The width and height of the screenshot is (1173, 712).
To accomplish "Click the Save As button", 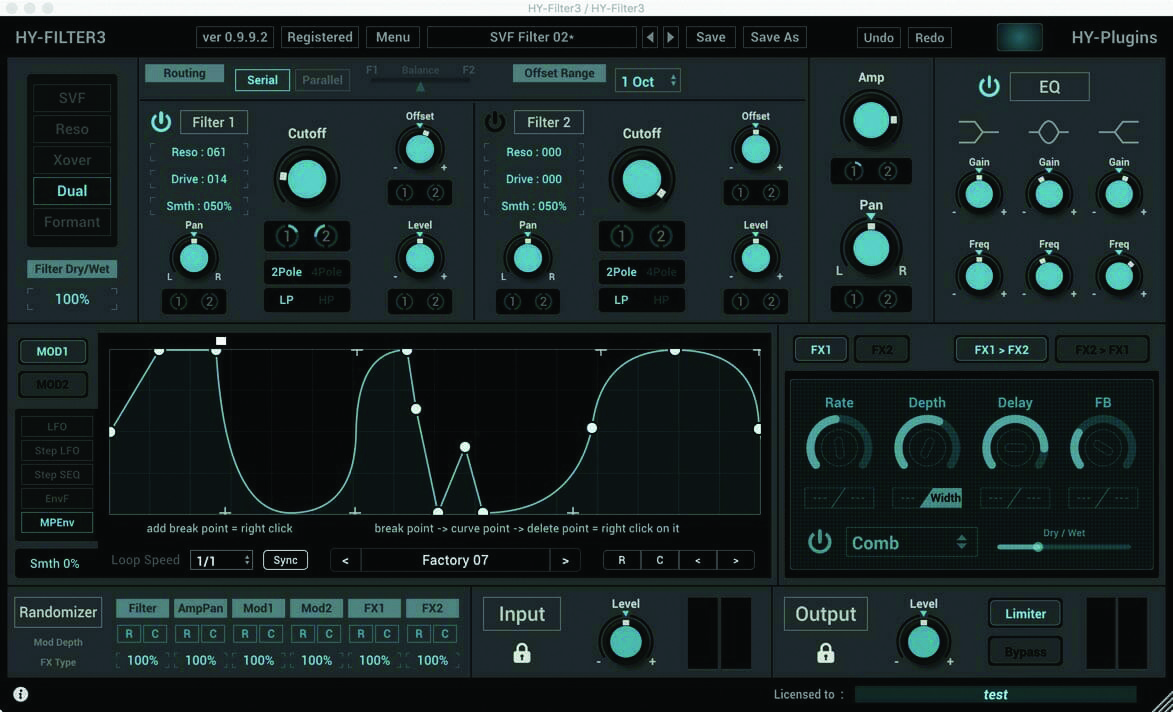I will click(x=774, y=37).
